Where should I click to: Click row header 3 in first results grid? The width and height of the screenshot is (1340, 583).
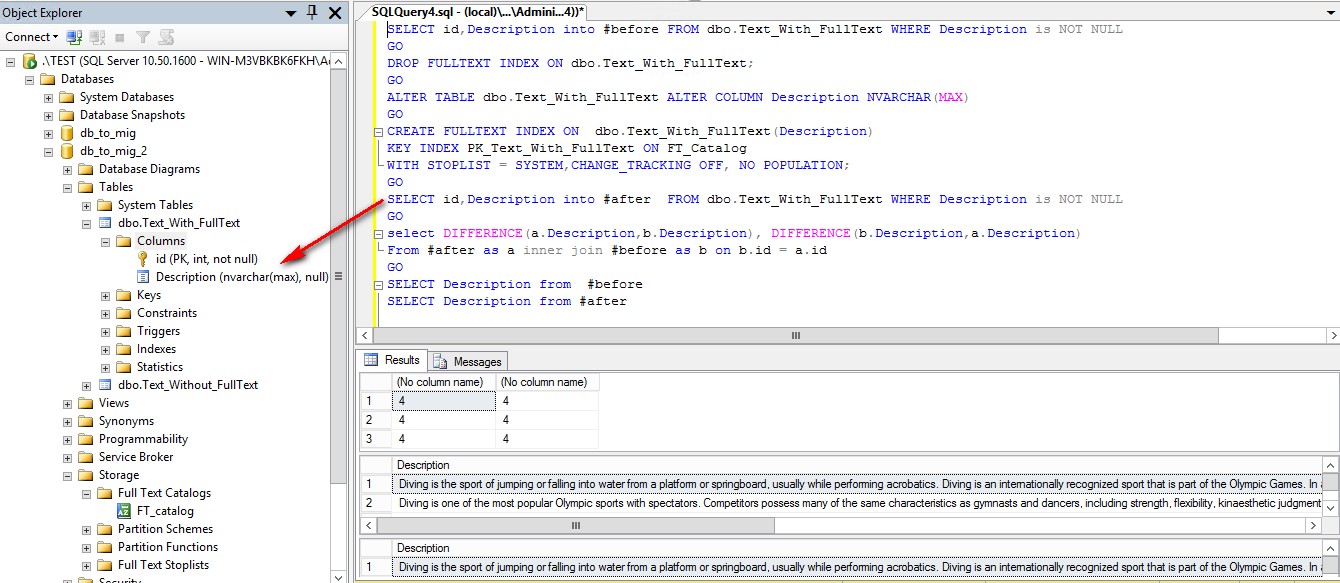[375, 438]
